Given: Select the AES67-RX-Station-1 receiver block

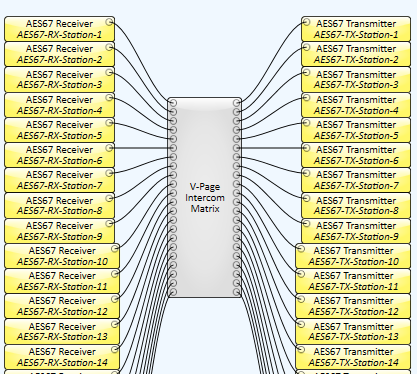Looking at the screenshot, I should tap(59, 29).
